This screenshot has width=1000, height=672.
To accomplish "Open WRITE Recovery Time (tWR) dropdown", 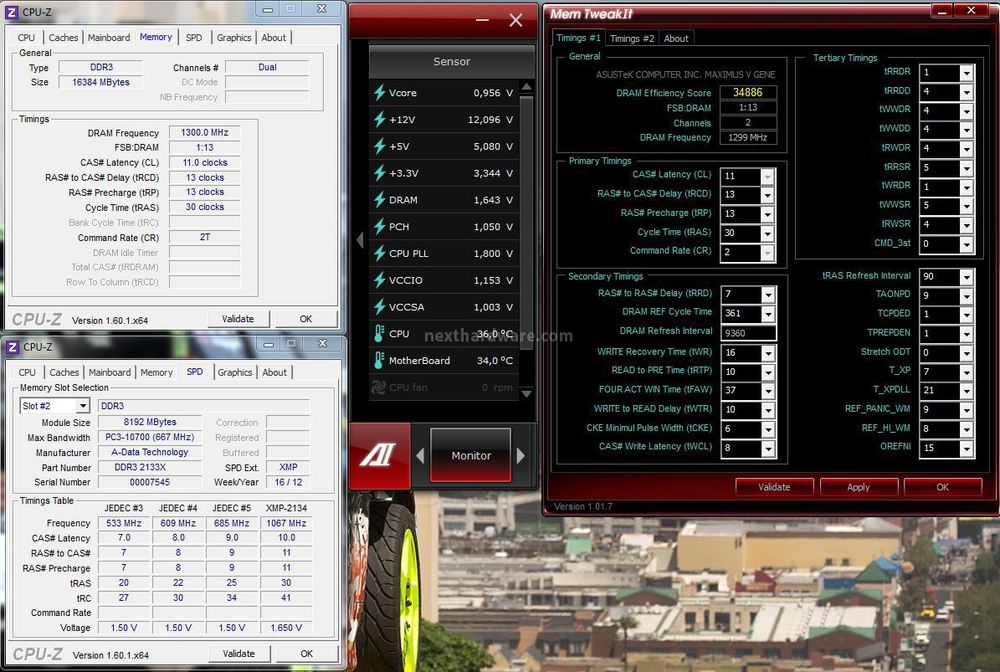I will pos(768,353).
